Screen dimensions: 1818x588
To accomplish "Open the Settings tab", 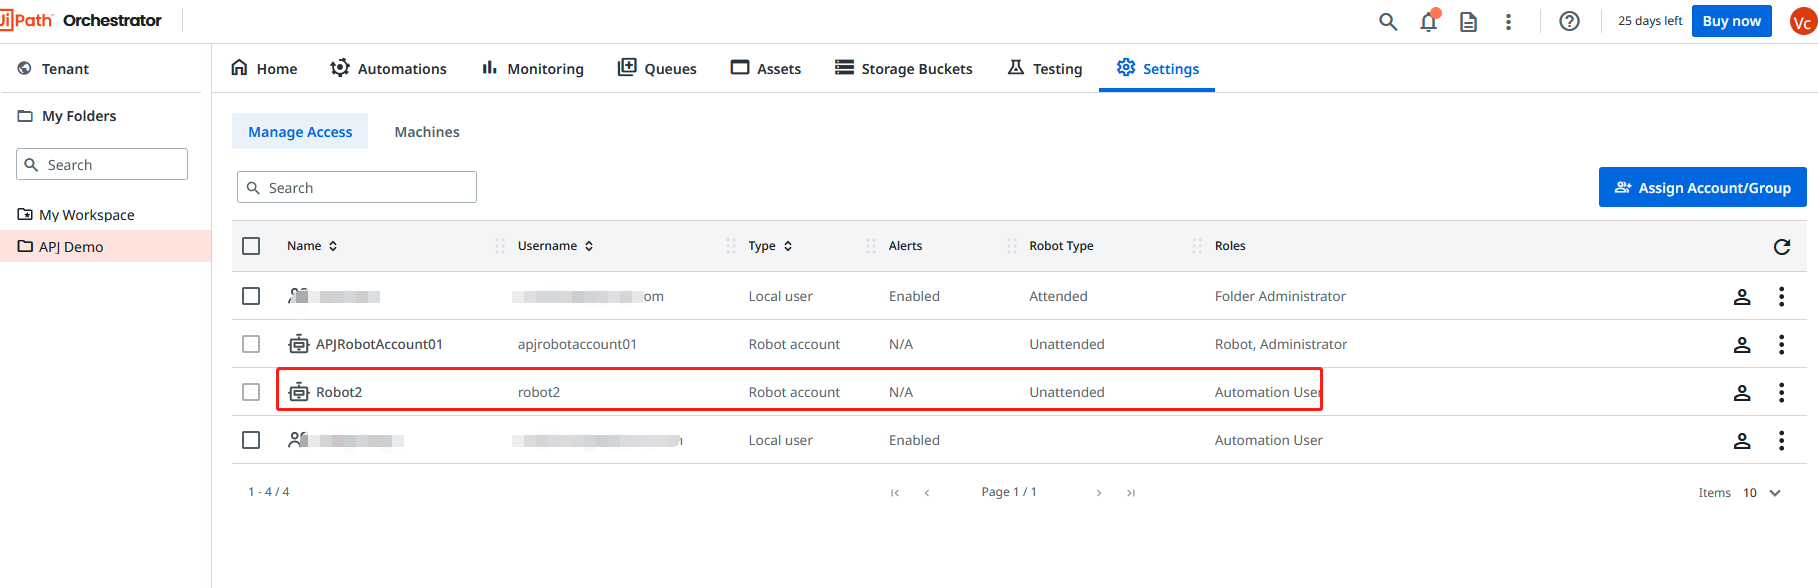I will [x=1158, y=68].
